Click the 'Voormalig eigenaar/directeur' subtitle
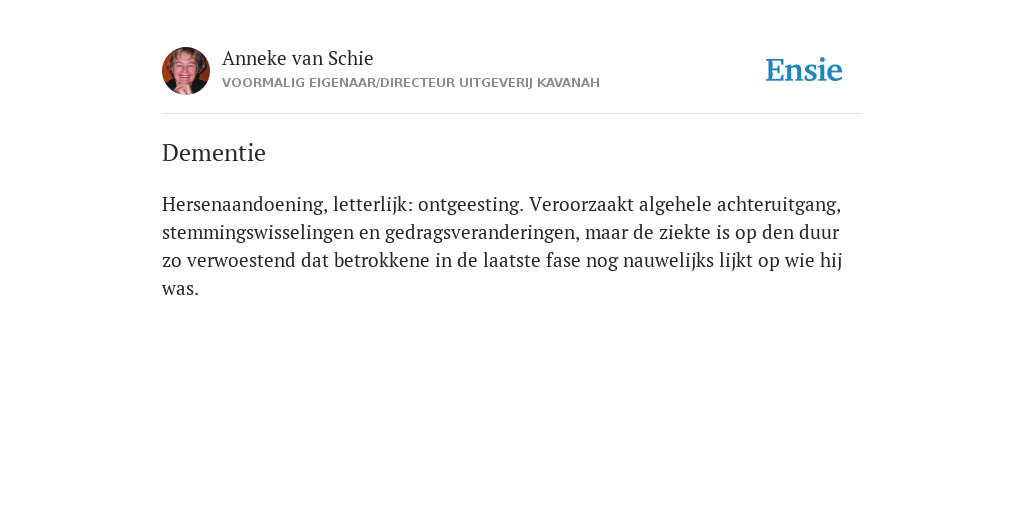Image resolution: width=1024 pixels, height=512 pixels. pos(339,83)
